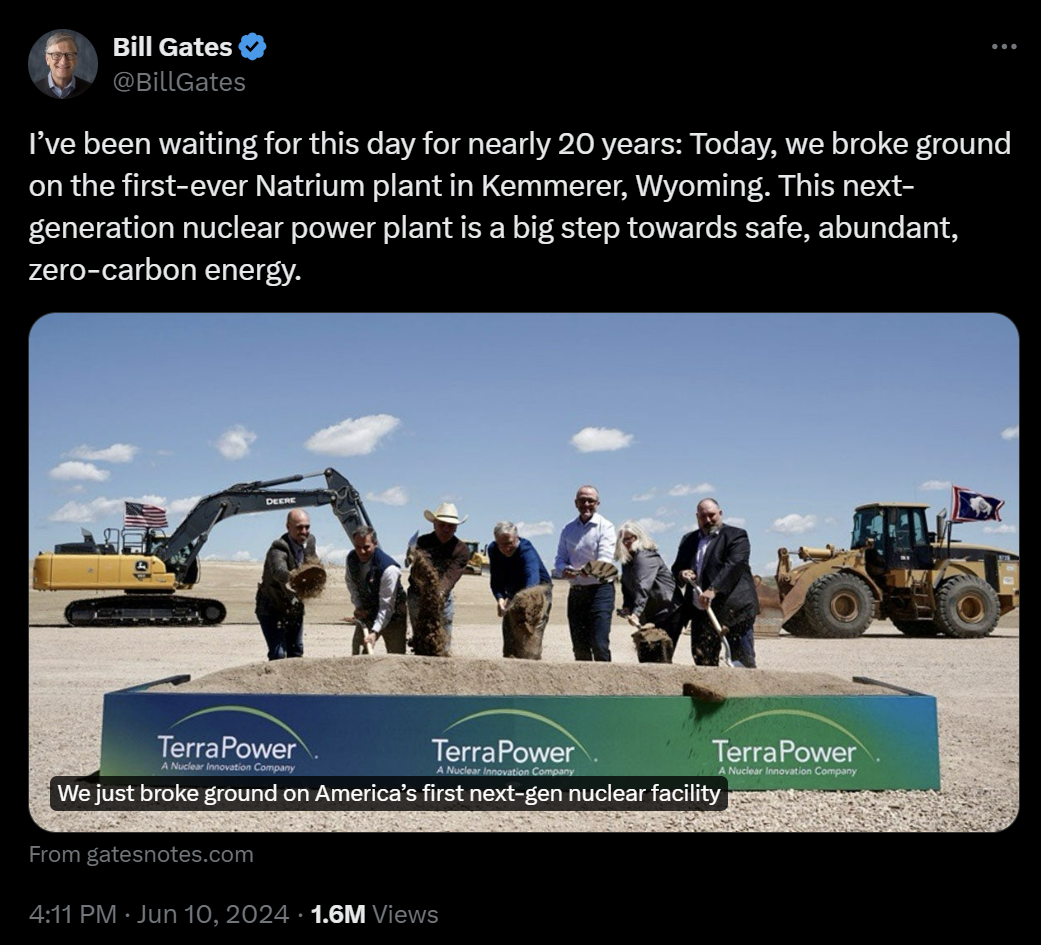Click the John Deere excavator in the video
Image resolution: width=1041 pixels, height=945 pixels.
pos(193,551)
